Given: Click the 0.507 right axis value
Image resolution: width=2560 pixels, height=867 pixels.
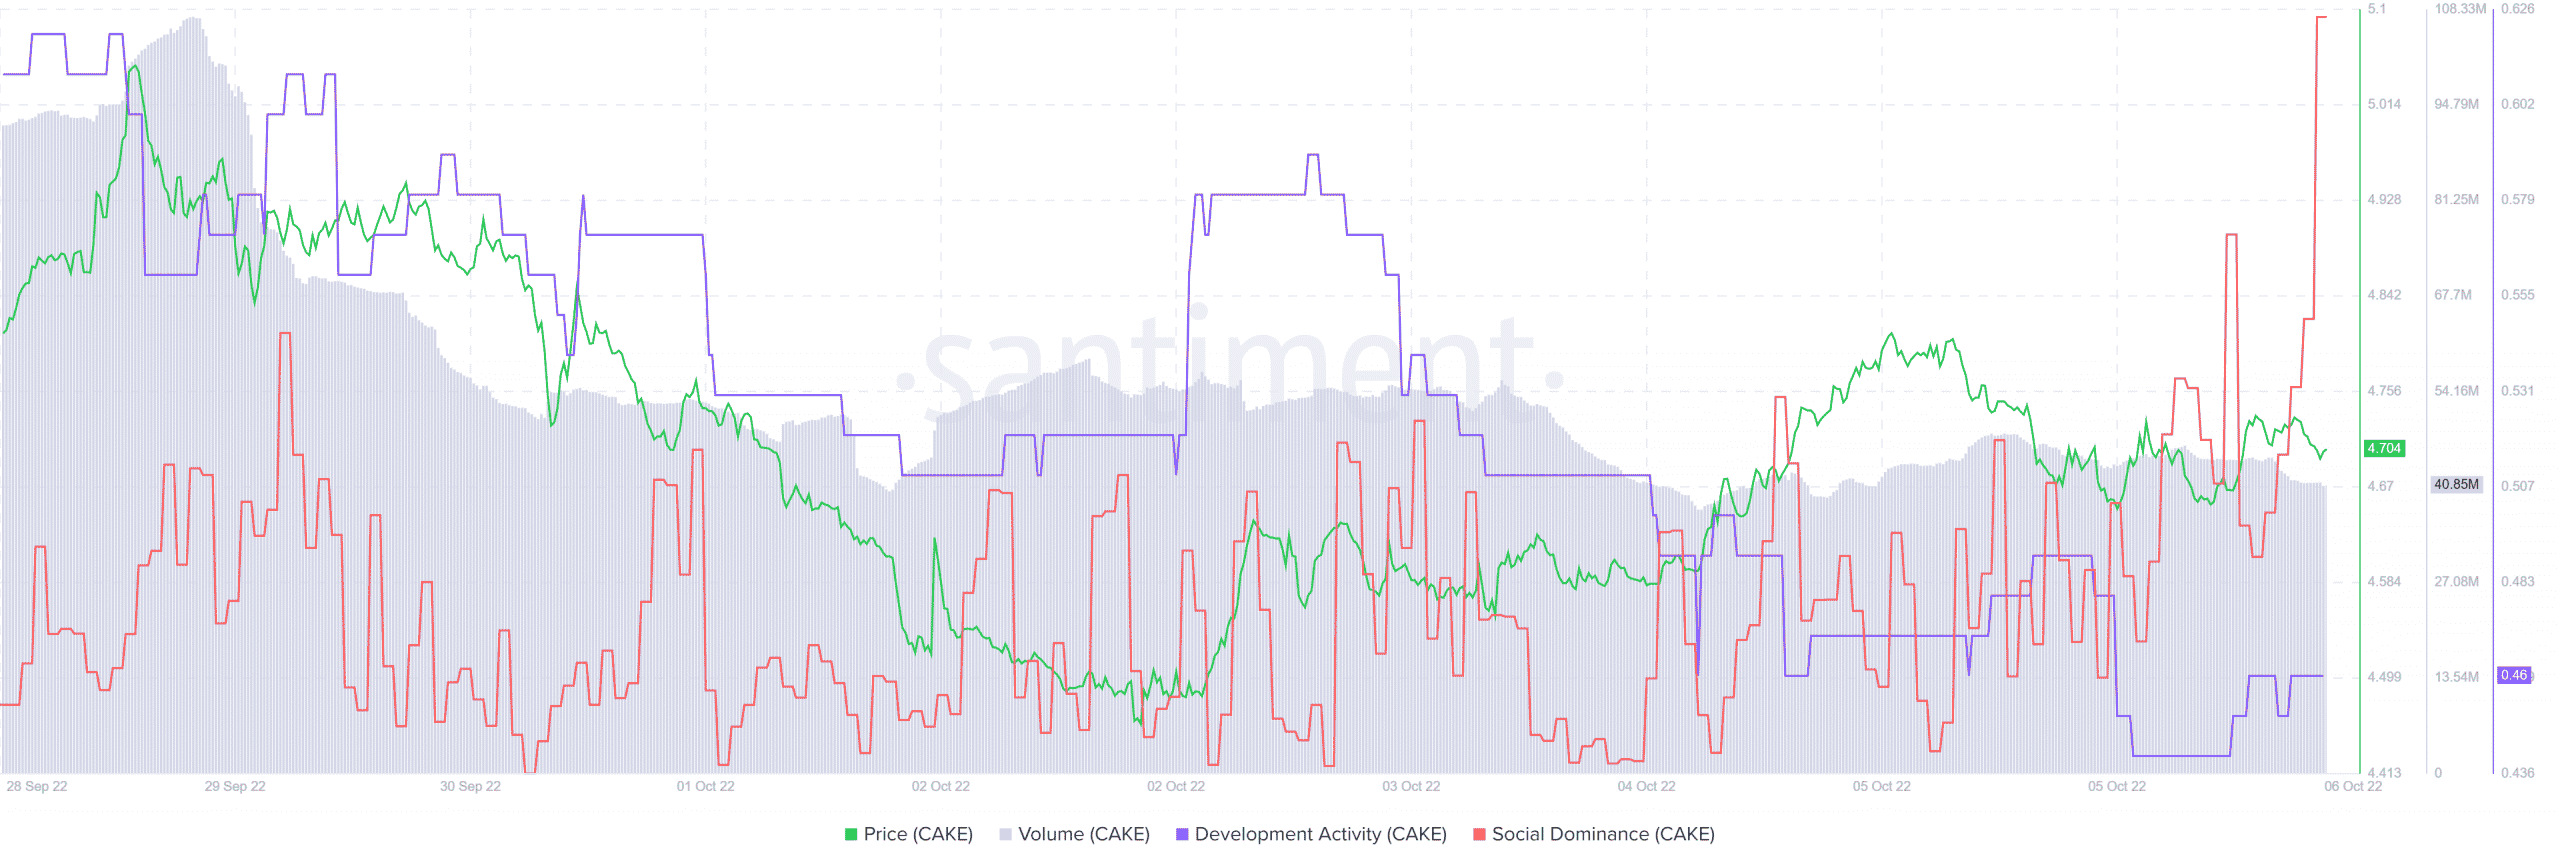Looking at the screenshot, I should coord(2518,486).
